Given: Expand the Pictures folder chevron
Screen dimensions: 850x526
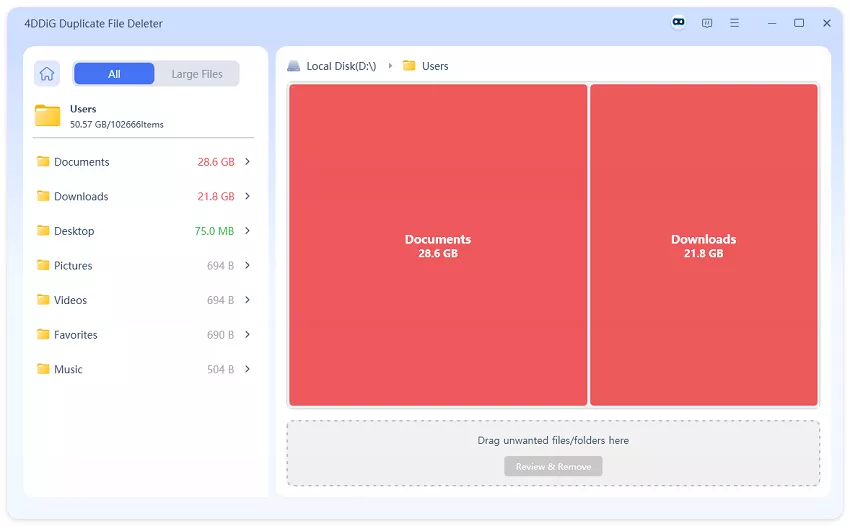Looking at the screenshot, I should tap(247, 265).
